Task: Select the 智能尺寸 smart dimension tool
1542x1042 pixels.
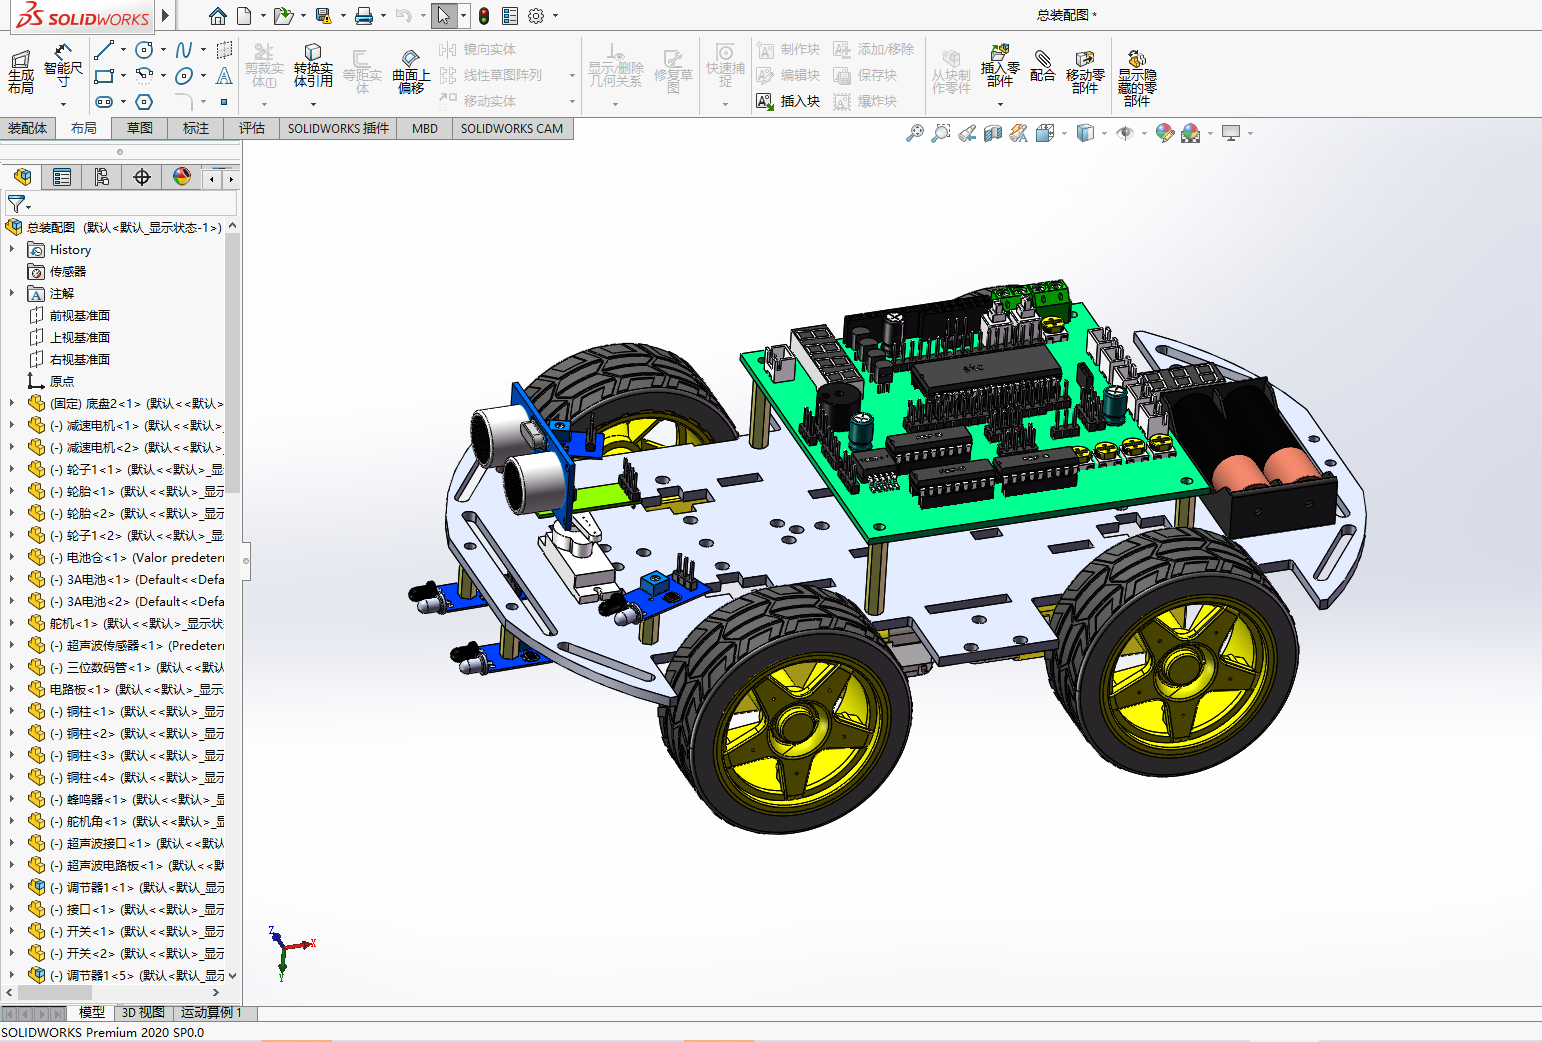Action: (x=63, y=66)
